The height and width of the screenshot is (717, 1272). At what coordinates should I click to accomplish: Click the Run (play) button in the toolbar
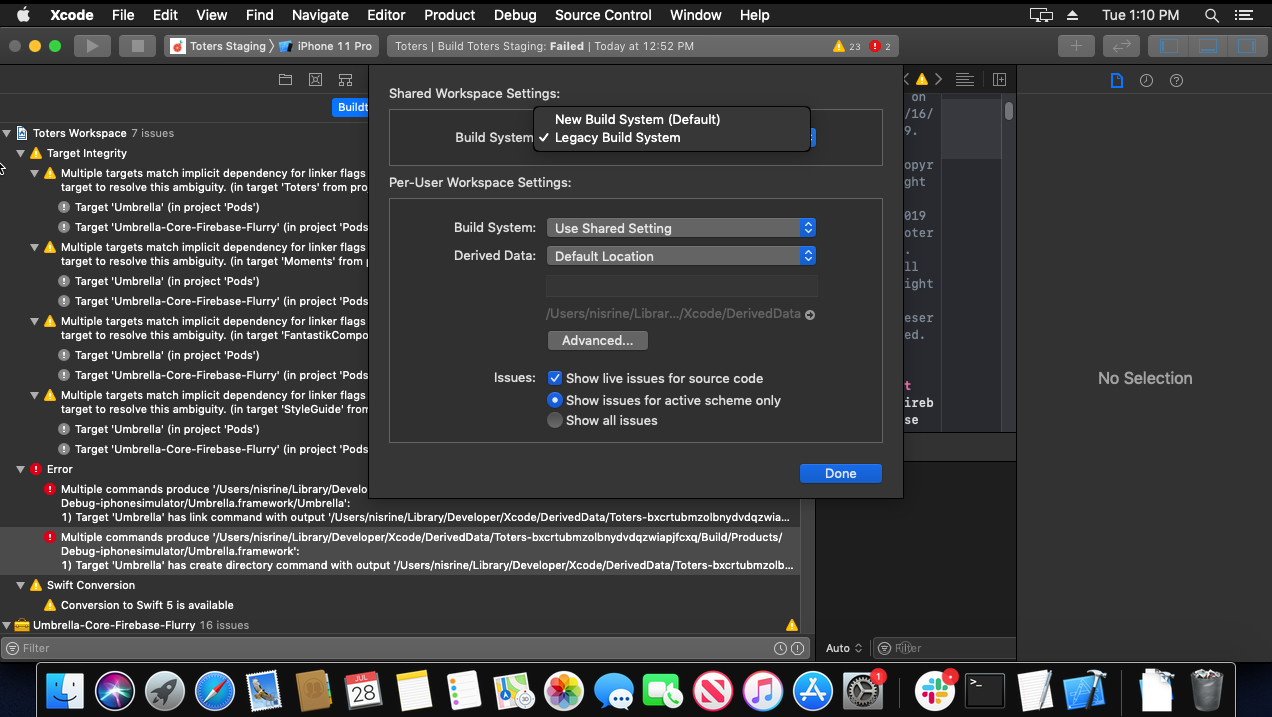point(93,46)
